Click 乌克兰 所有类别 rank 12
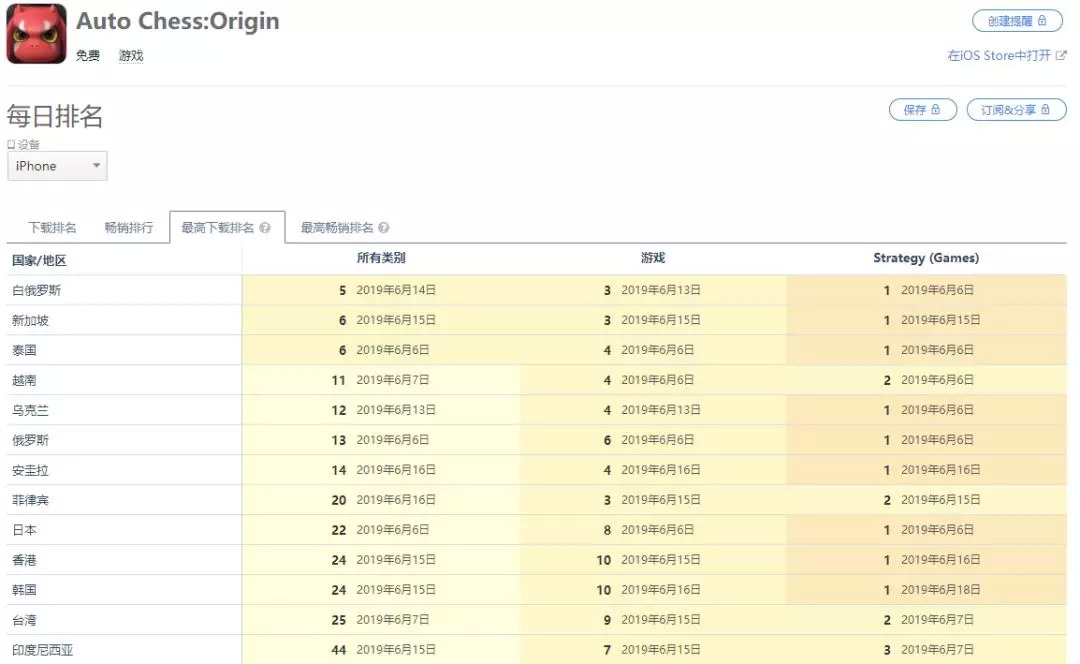Image resolution: width=1080 pixels, height=664 pixels. coord(339,411)
